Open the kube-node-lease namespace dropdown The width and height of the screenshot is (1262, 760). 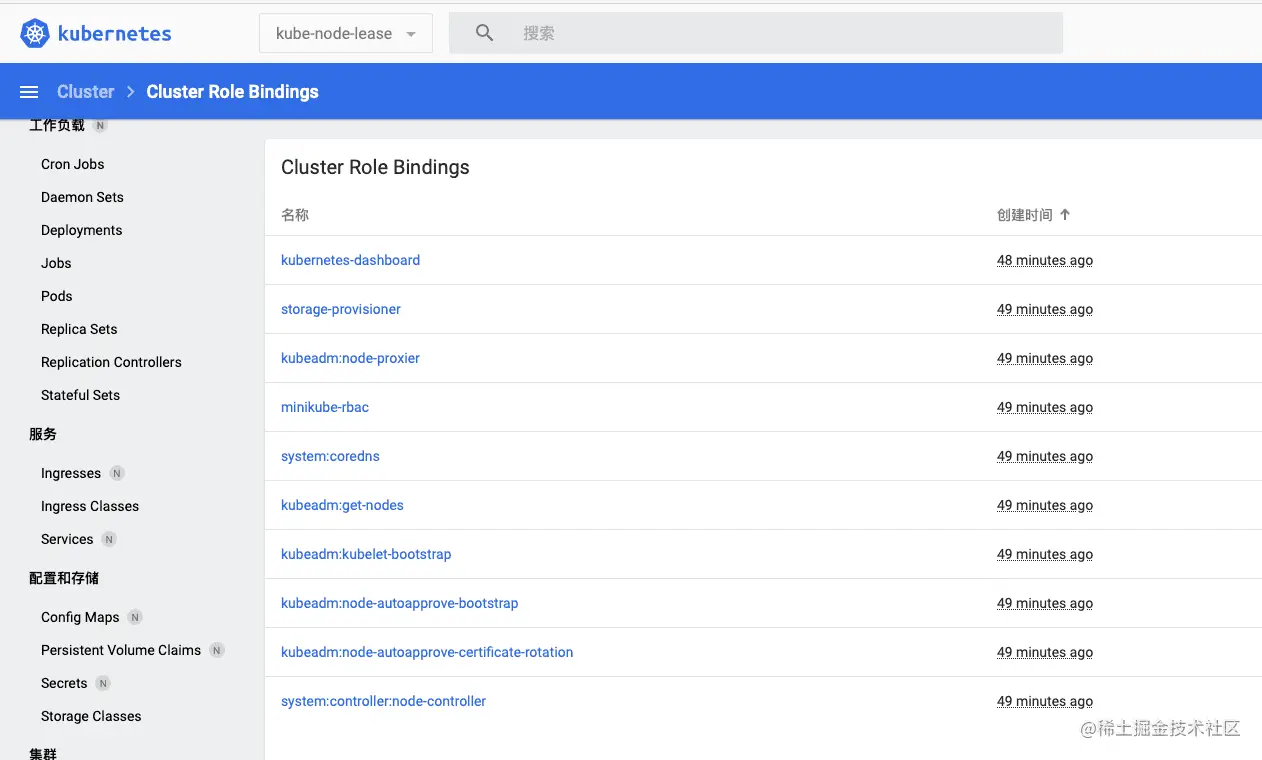coord(346,33)
